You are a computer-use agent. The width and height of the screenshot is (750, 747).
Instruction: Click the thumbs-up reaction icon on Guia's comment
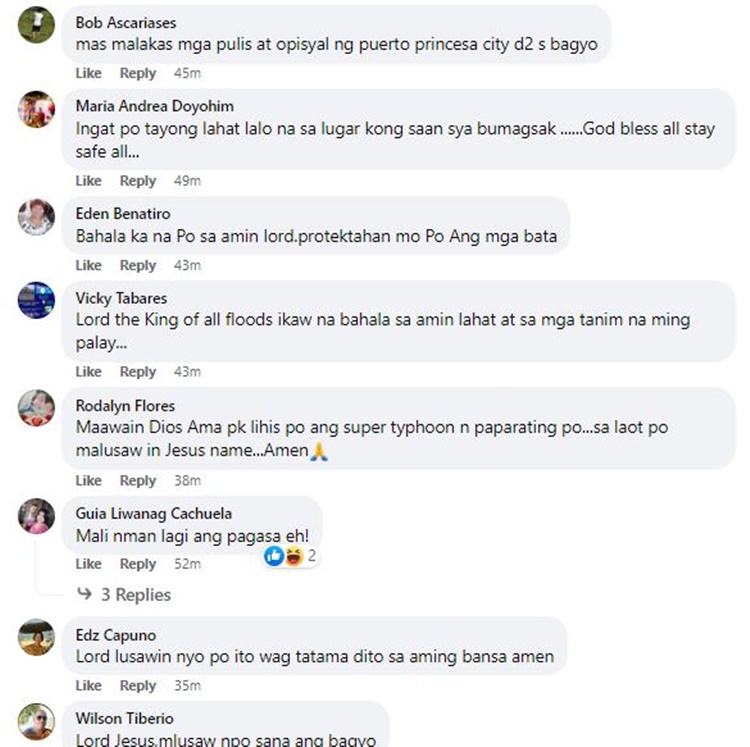point(274,556)
